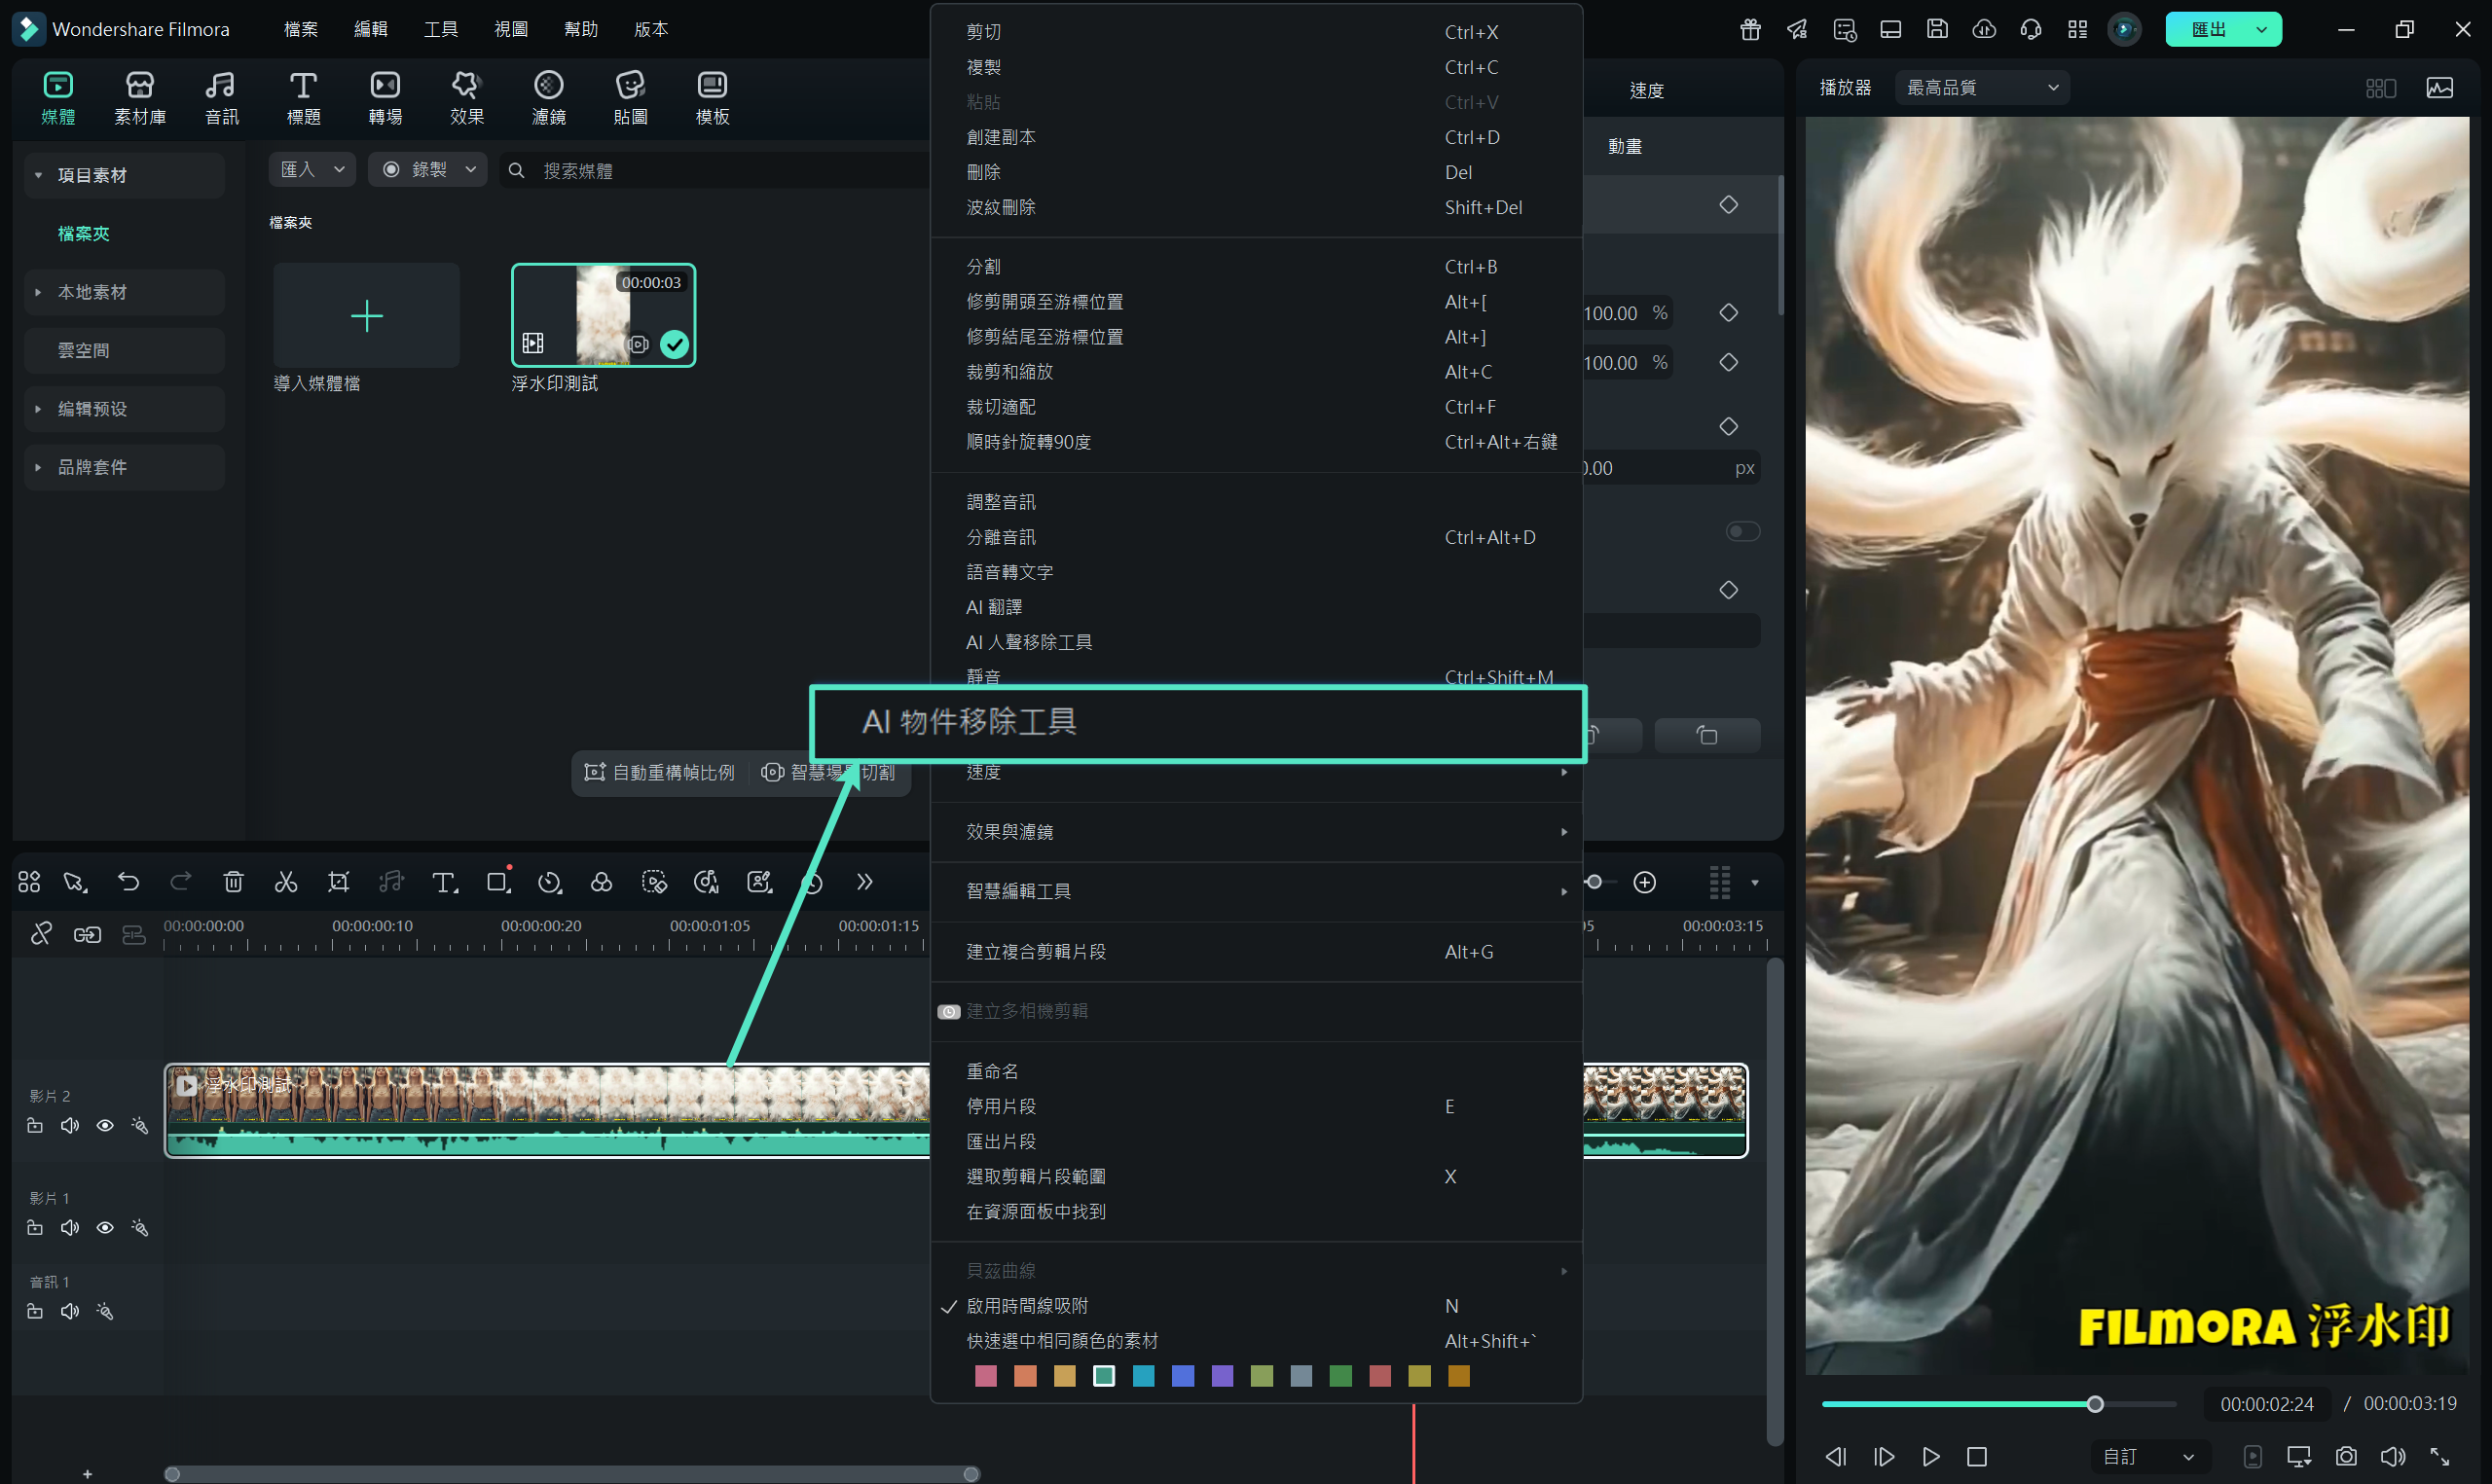Click the image view icon above player
The height and width of the screenshot is (1484, 2492).
pyautogui.click(x=2440, y=88)
